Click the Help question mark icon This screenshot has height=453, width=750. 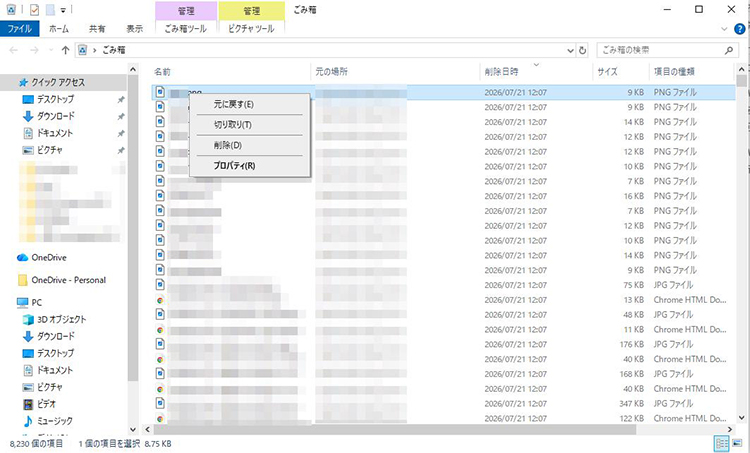click(739, 29)
